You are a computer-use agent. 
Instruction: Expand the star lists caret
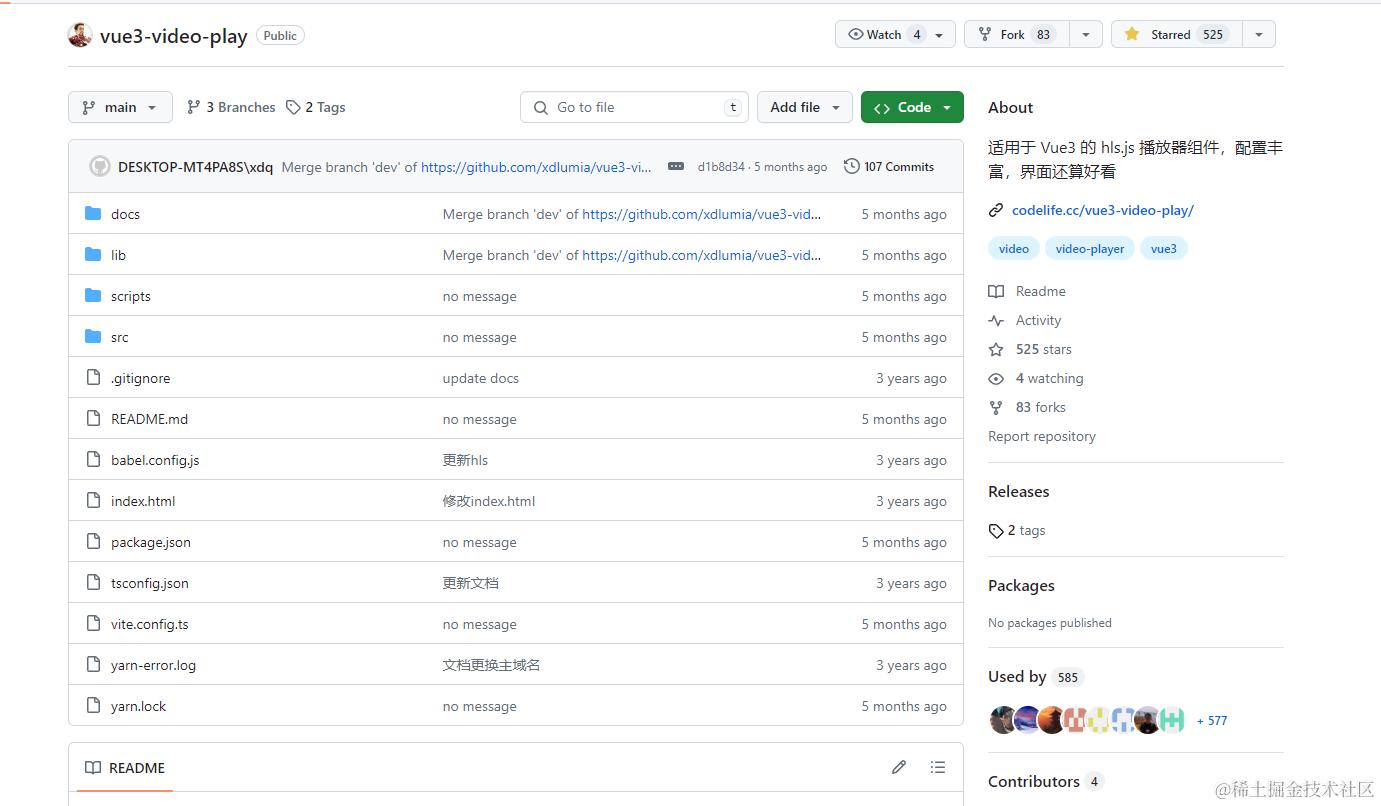(x=1259, y=34)
